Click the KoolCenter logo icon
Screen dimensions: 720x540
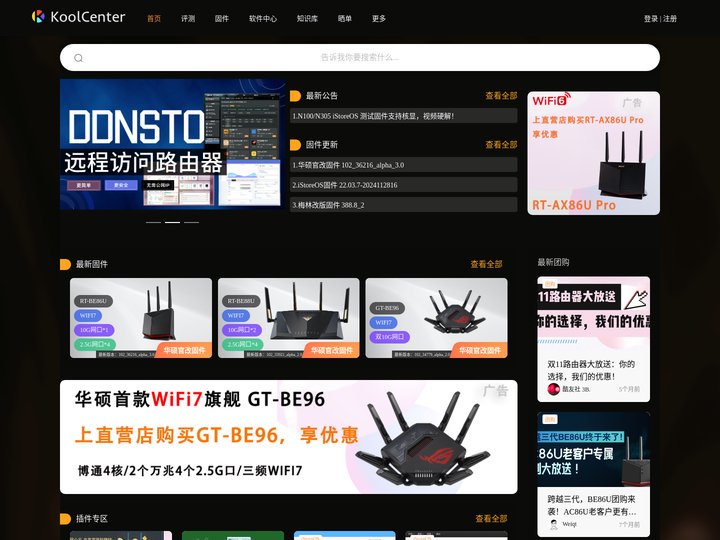38,17
